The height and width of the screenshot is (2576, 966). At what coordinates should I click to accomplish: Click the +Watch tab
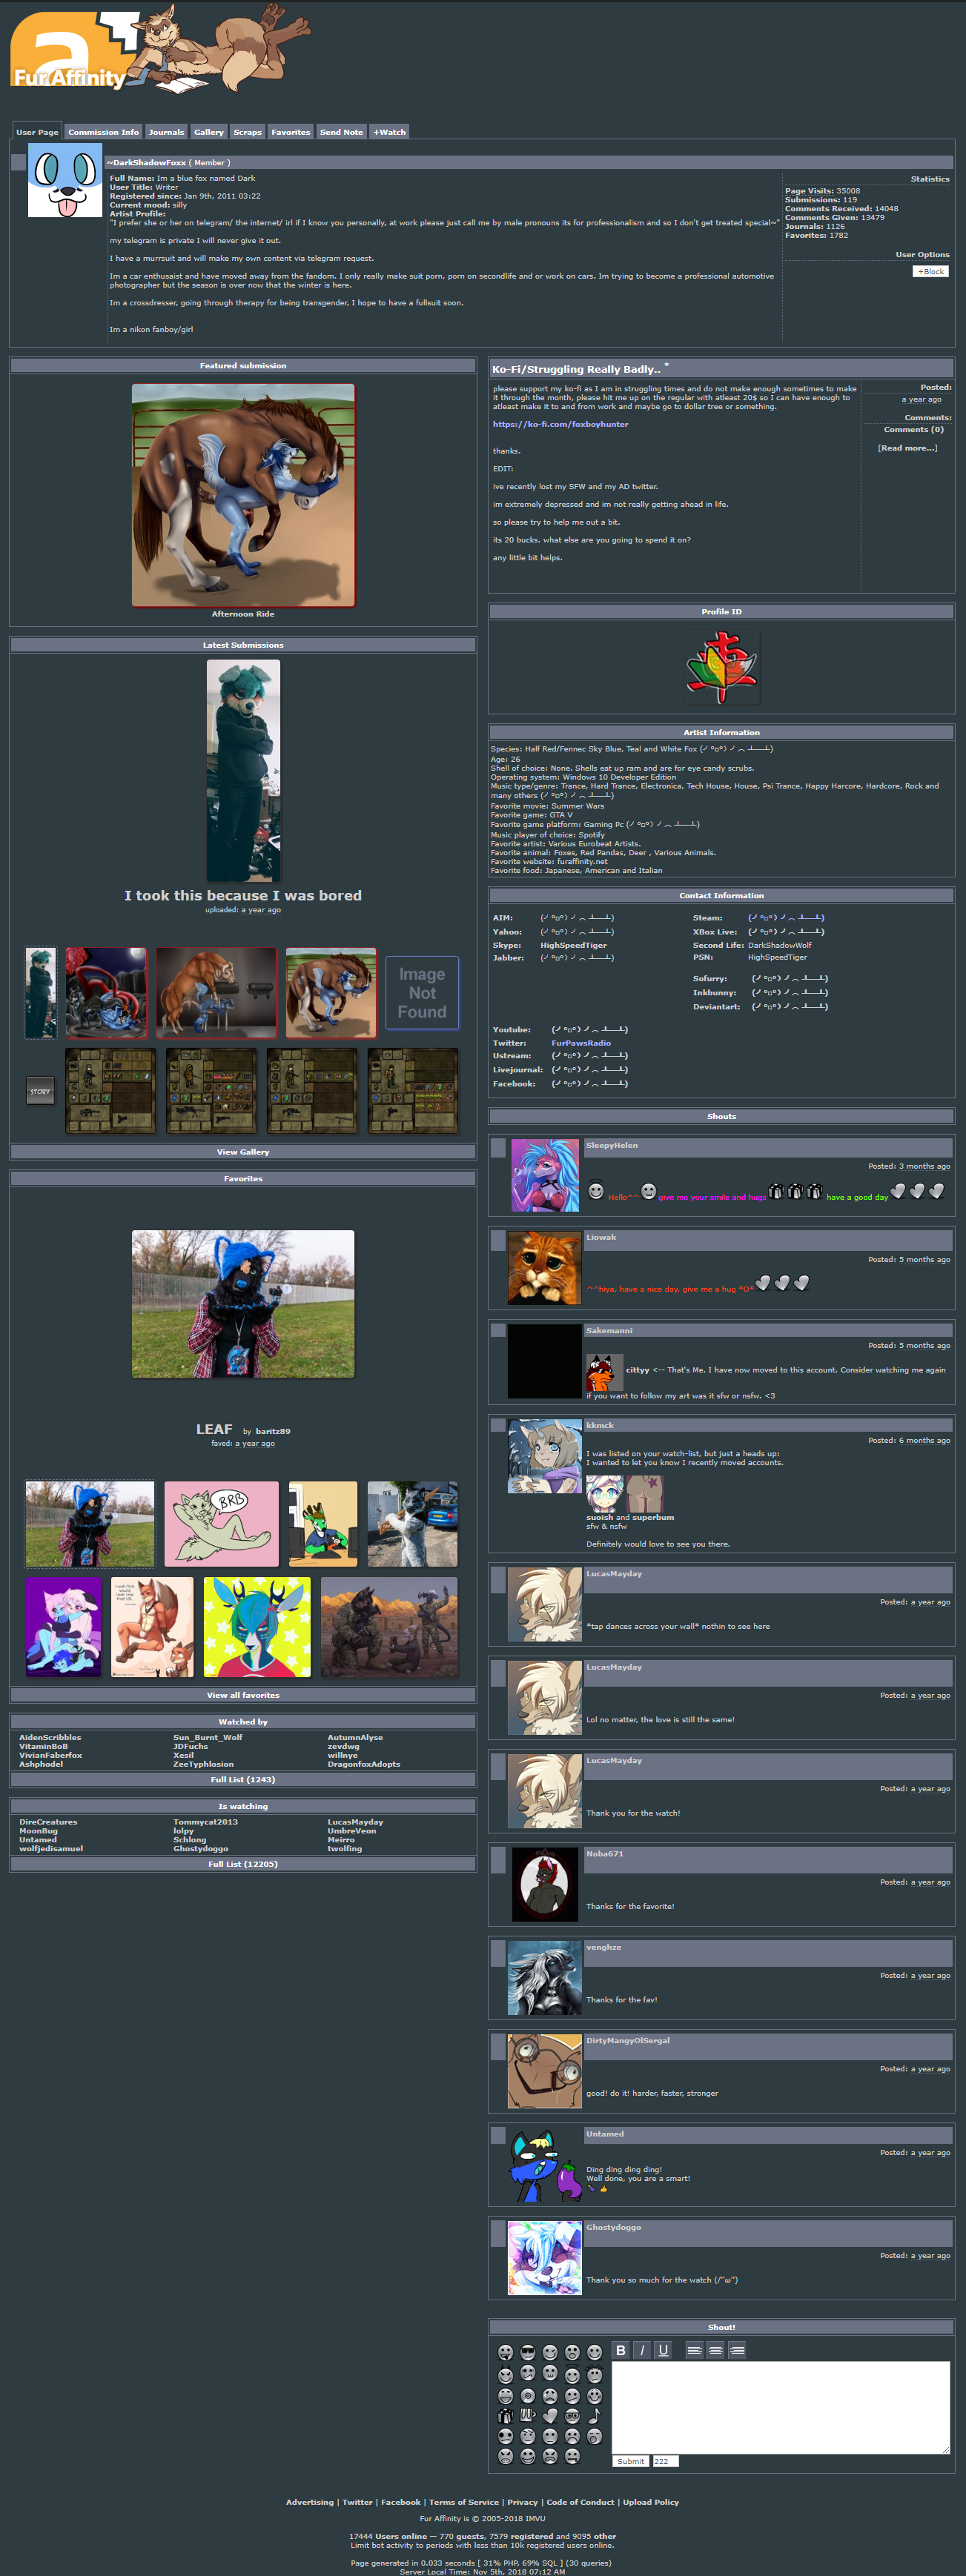coord(389,132)
